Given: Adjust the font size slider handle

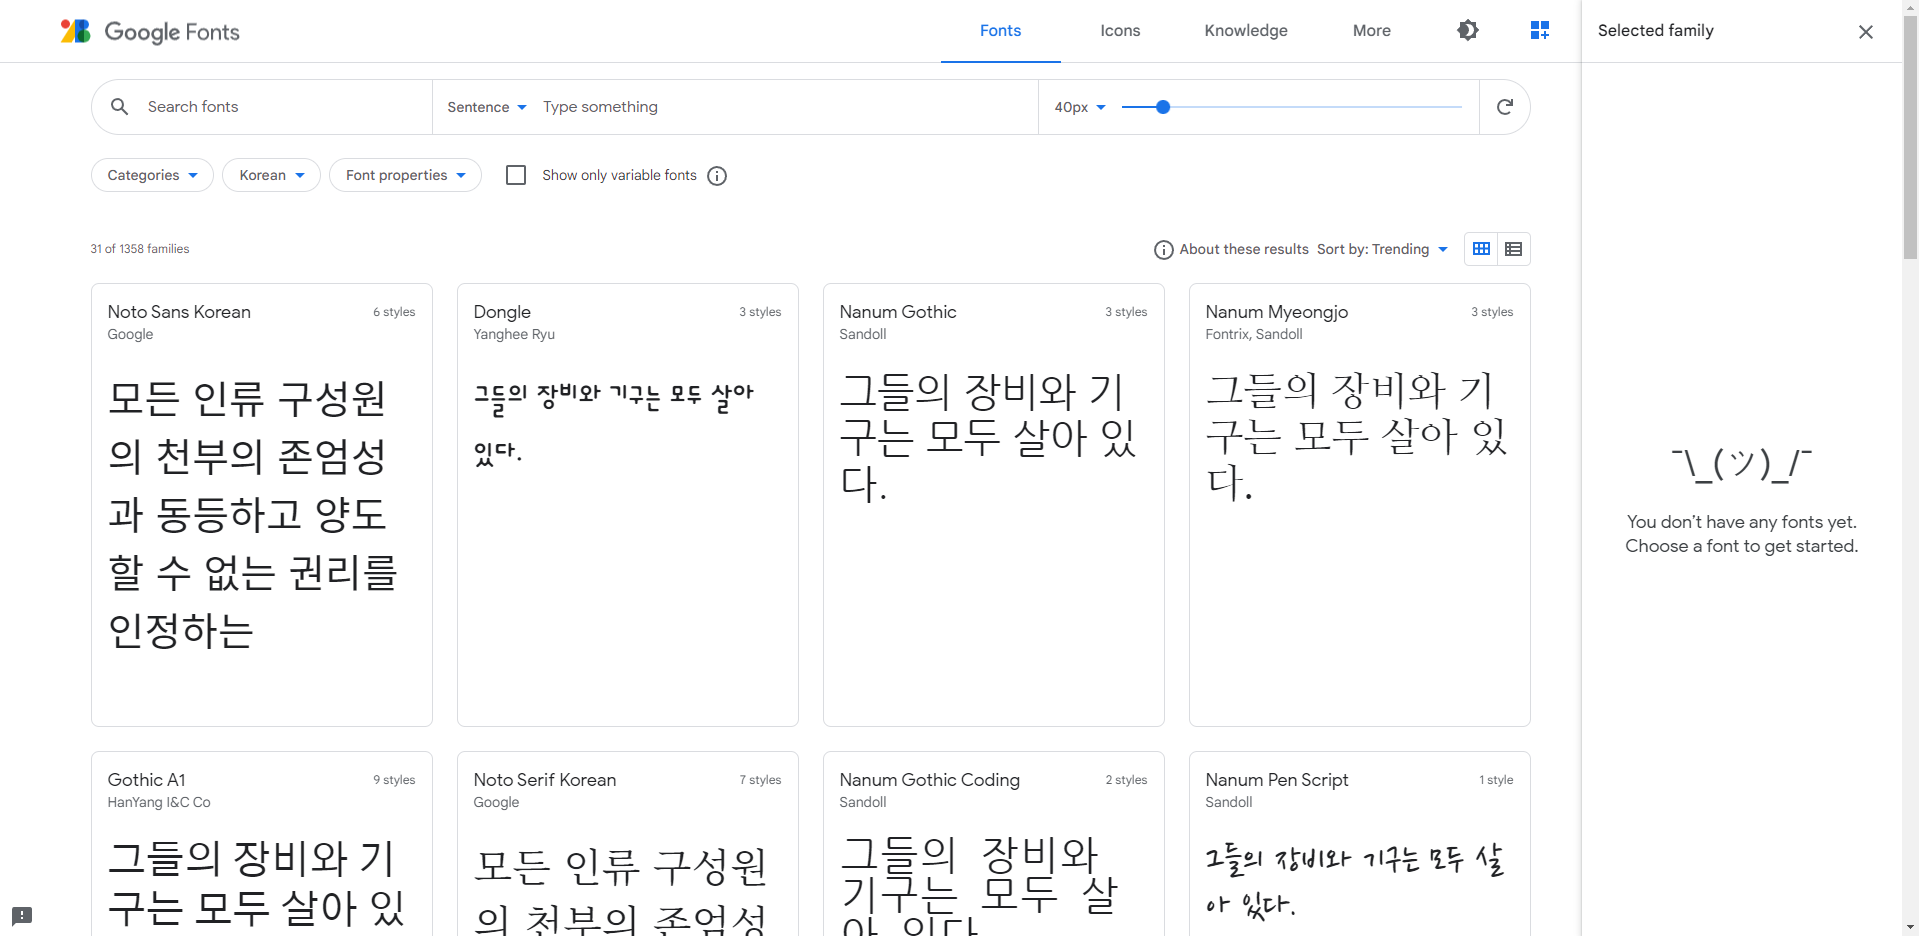Looking at the screenshot, I should click(x=1162, y=107).
